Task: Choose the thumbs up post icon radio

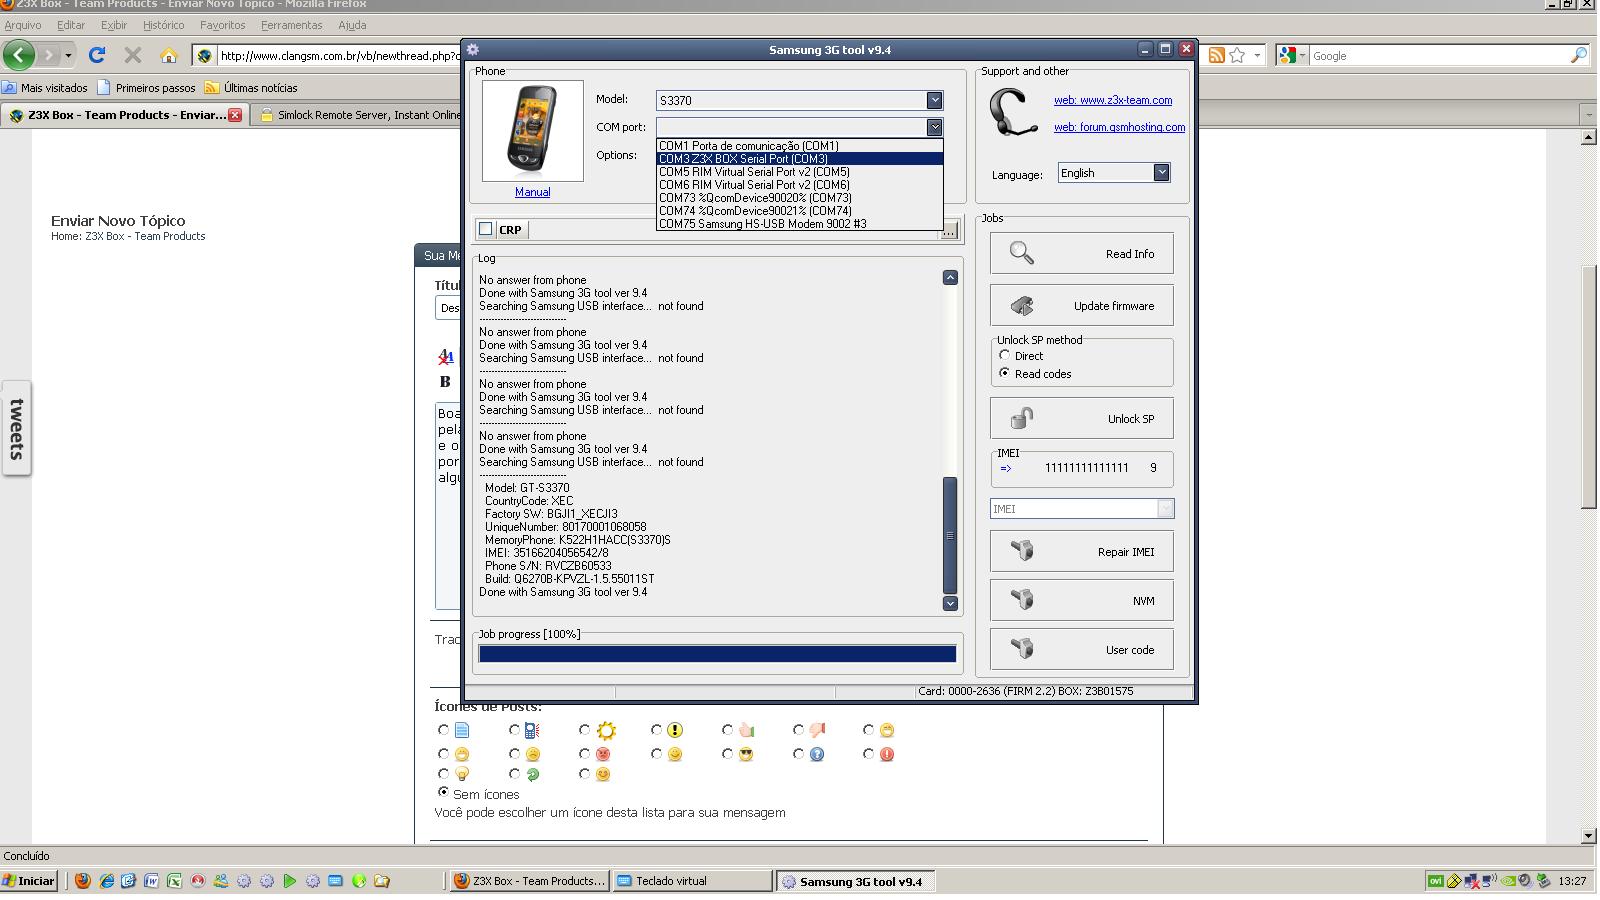Action: 727,730
